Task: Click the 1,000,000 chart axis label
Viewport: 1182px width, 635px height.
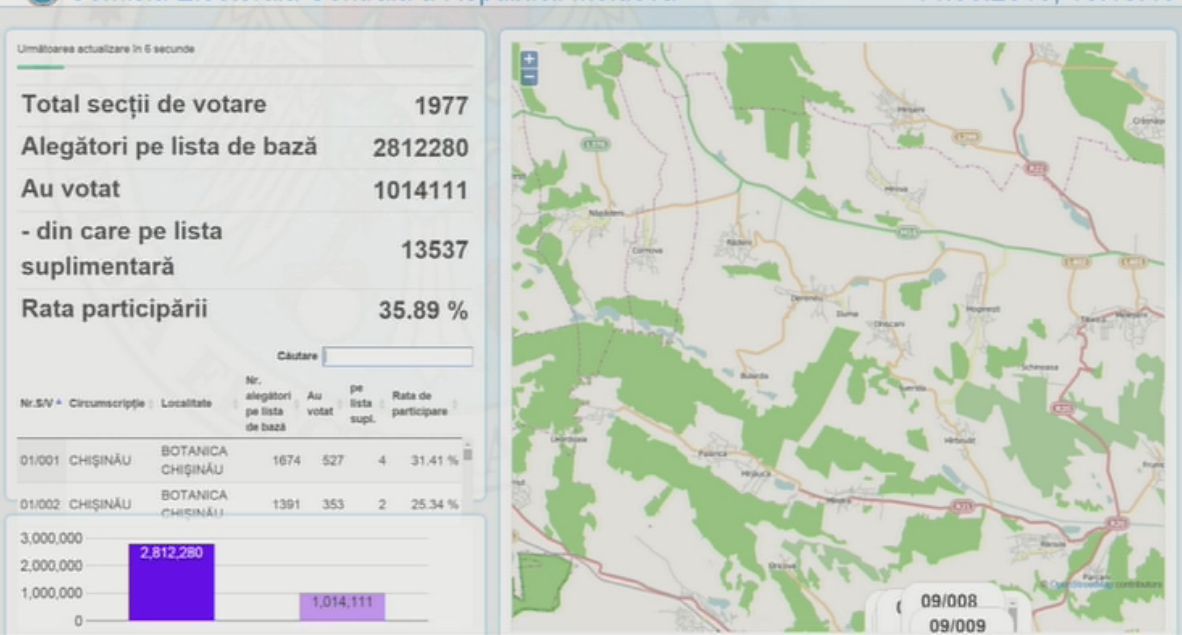Action: click(51, 593)
